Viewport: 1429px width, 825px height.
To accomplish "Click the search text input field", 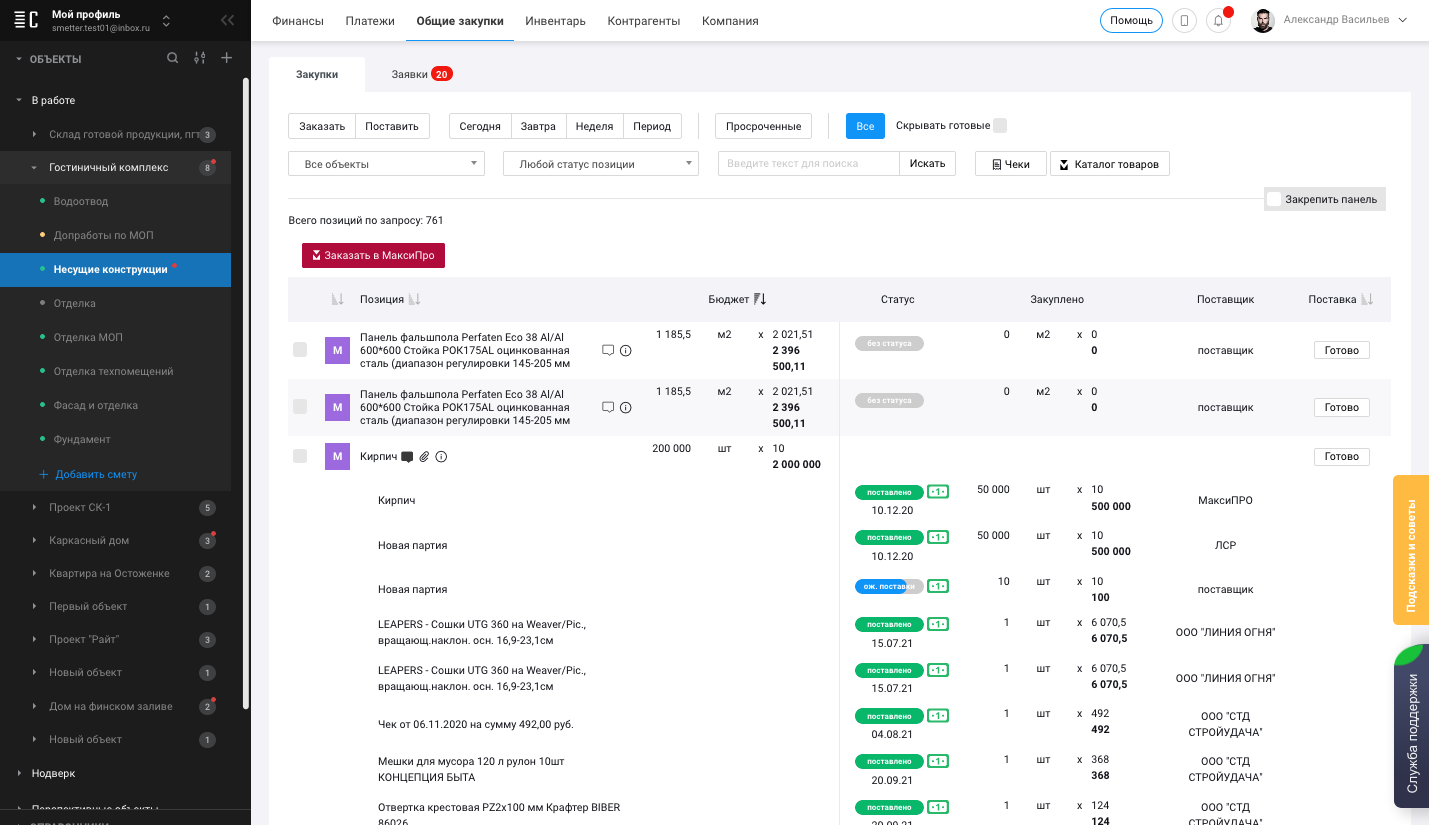I will pyautogui.click(x=808, y=164).
